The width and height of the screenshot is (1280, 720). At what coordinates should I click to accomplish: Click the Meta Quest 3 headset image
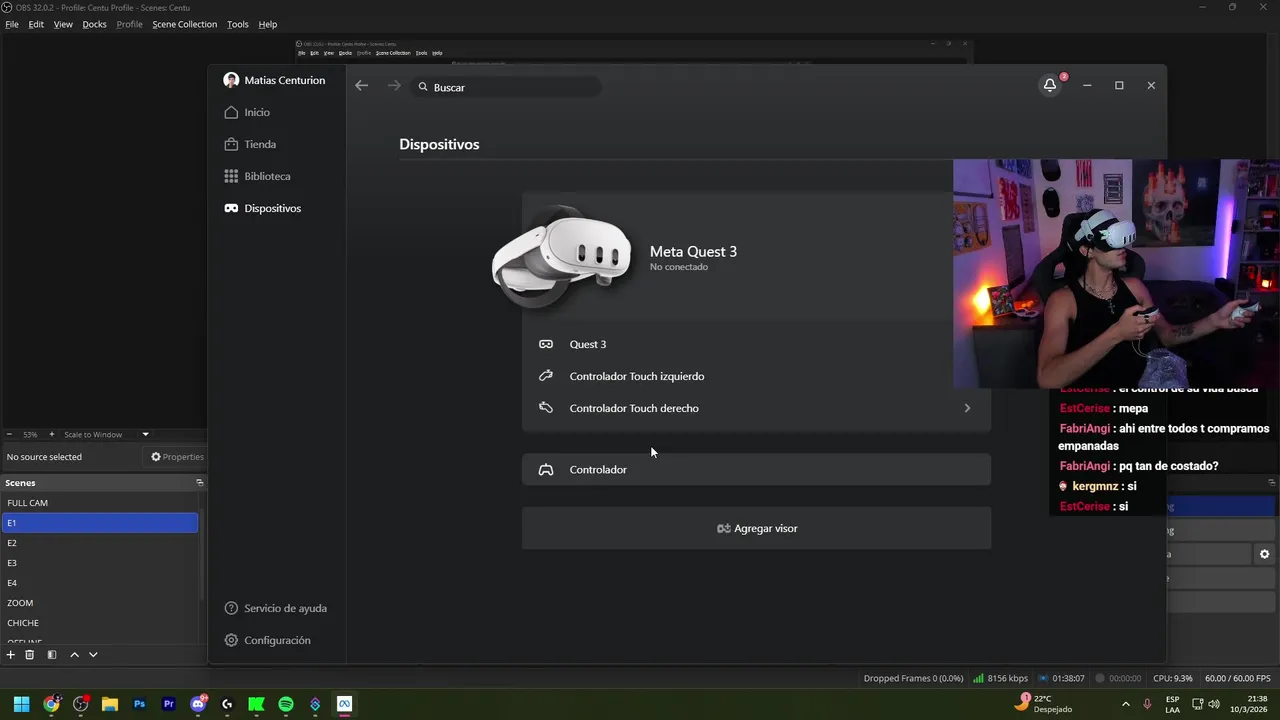[561, 258]
